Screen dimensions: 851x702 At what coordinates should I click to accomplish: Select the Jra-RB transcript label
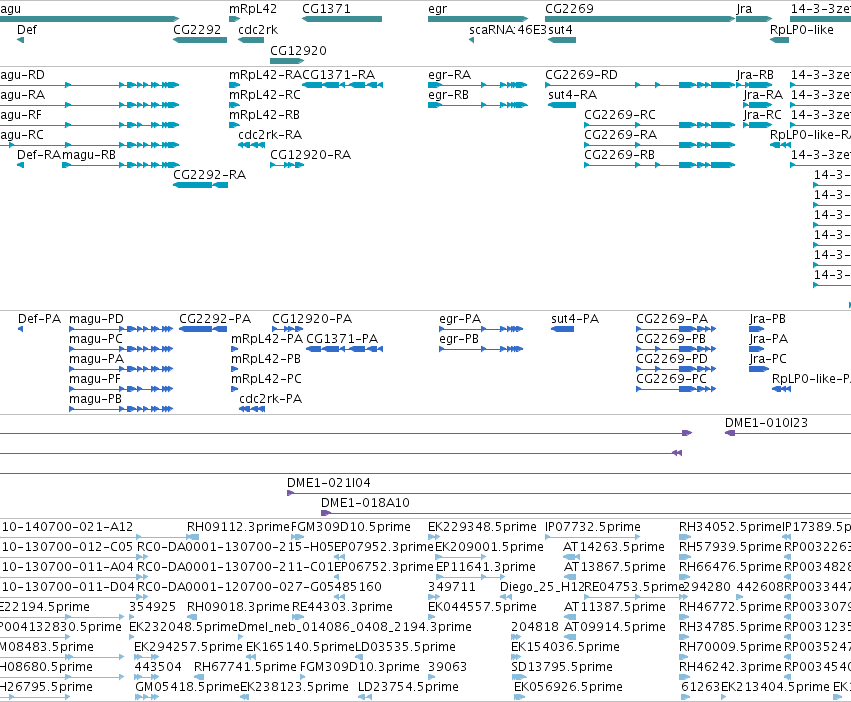pos(755,75)
